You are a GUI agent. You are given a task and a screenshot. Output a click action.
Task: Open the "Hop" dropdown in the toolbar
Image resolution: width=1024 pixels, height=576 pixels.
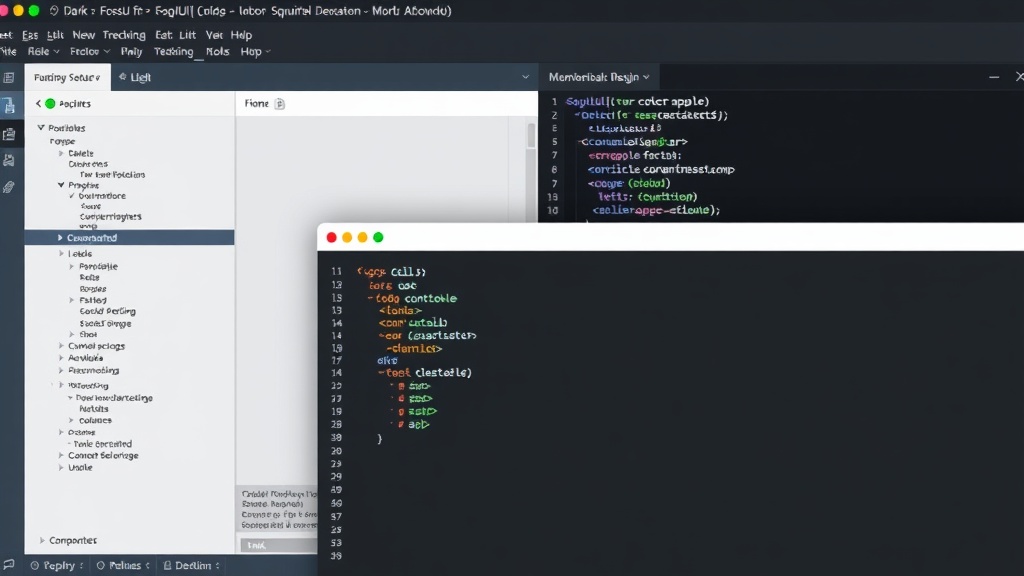(255, 52)
